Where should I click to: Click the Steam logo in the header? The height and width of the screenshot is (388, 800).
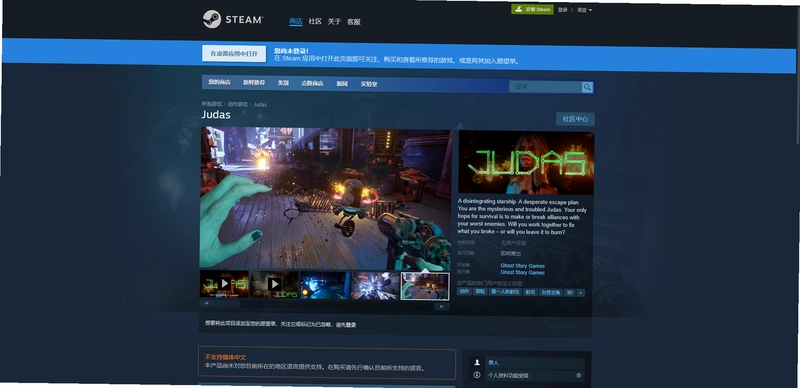tap(233, 19)
